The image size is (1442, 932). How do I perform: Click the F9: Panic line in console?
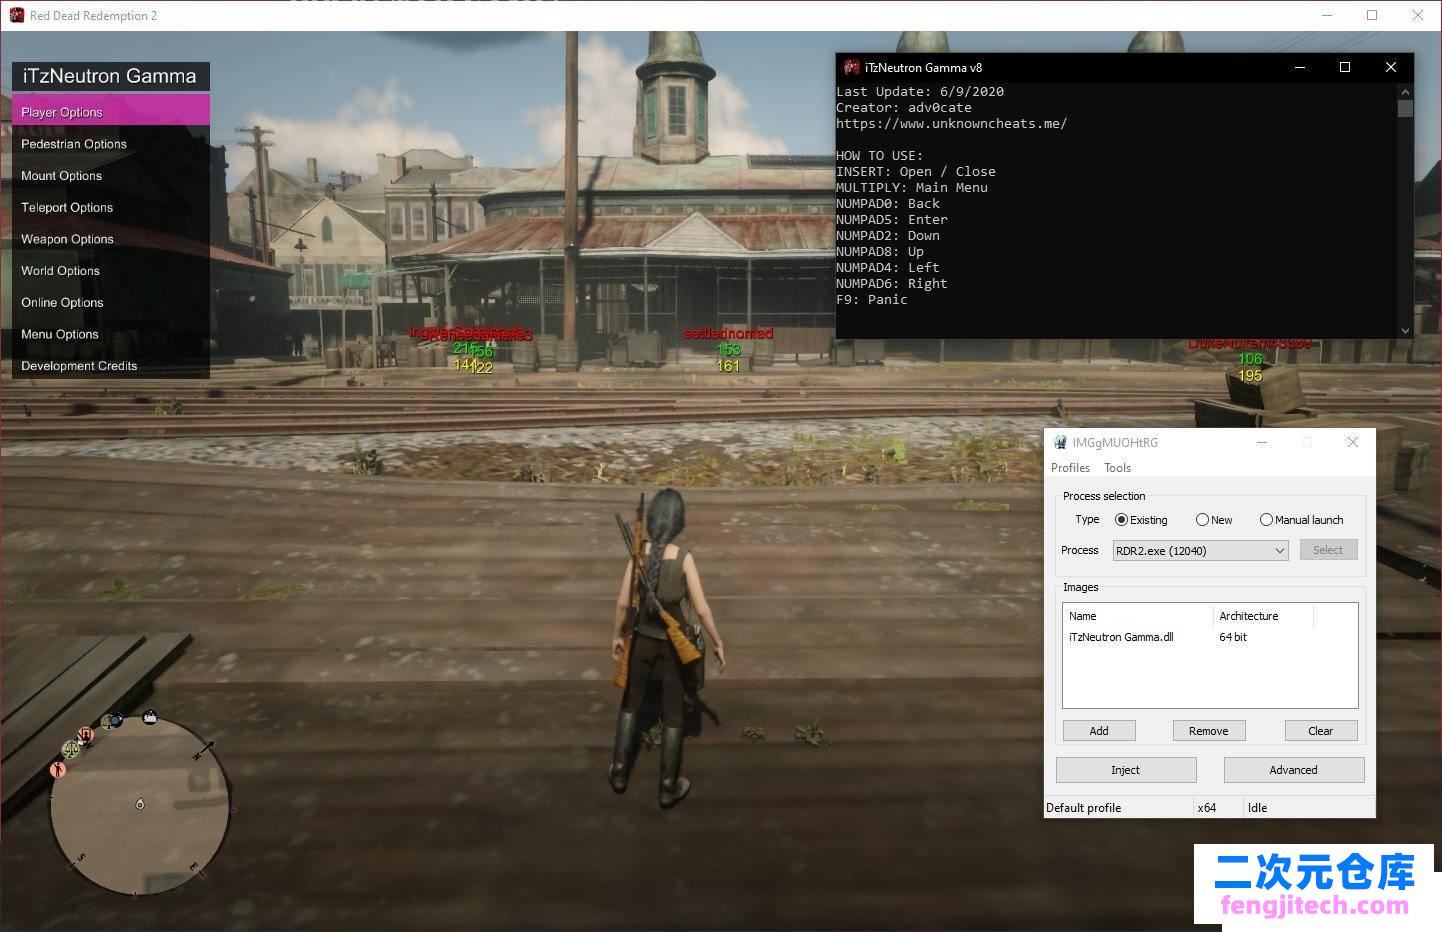point(872,300)
